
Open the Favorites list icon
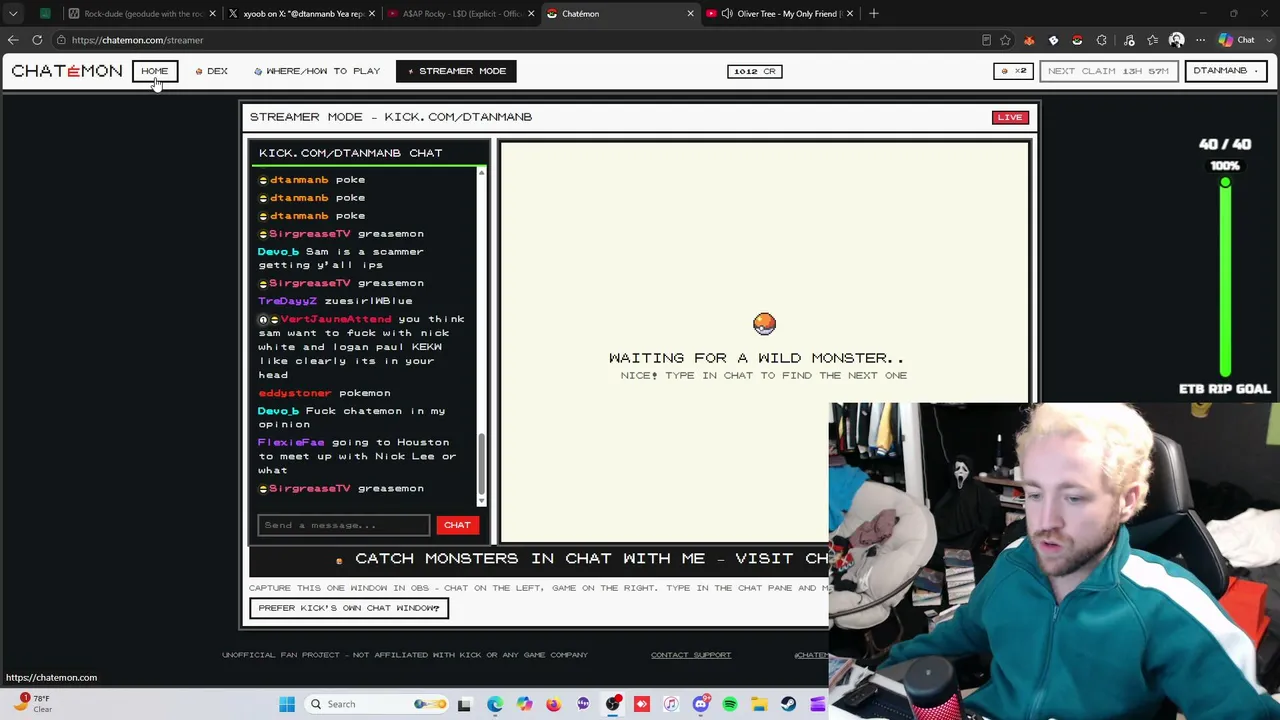point(1153,40)
